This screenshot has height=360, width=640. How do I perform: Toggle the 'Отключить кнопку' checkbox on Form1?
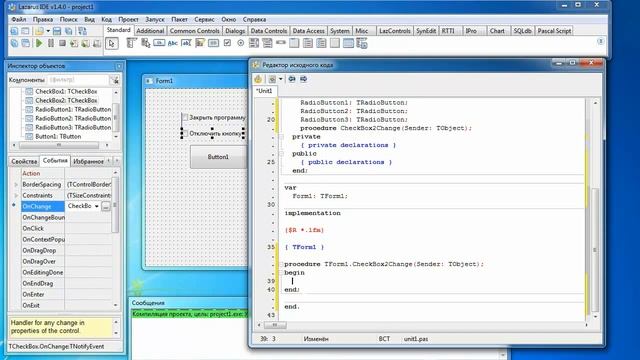pyautogui.click(x=185, y=133)
